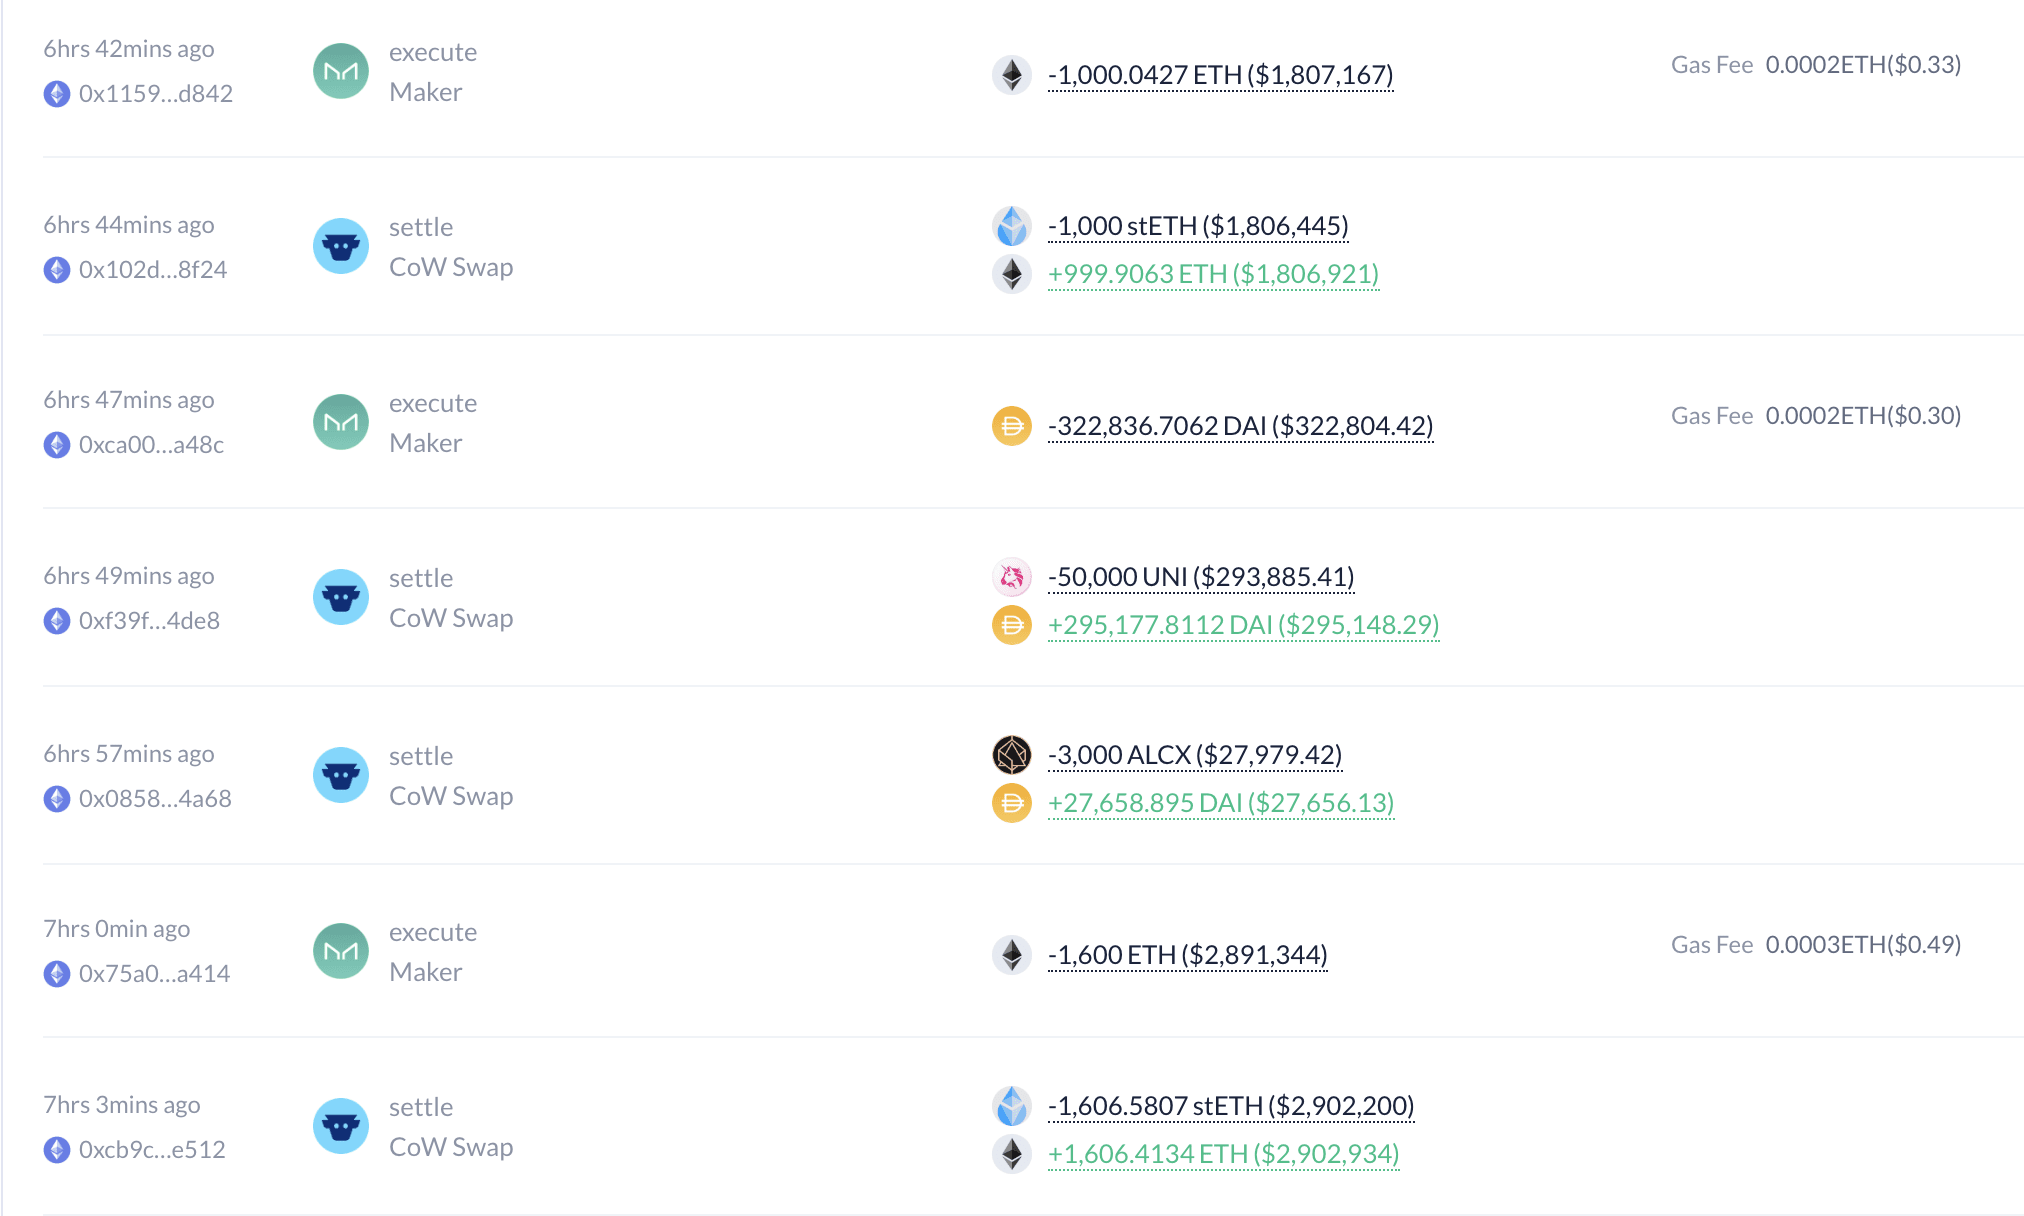
Task: Select the -1,000.0427 ETH amount link
Action: tap(1221, 75)
